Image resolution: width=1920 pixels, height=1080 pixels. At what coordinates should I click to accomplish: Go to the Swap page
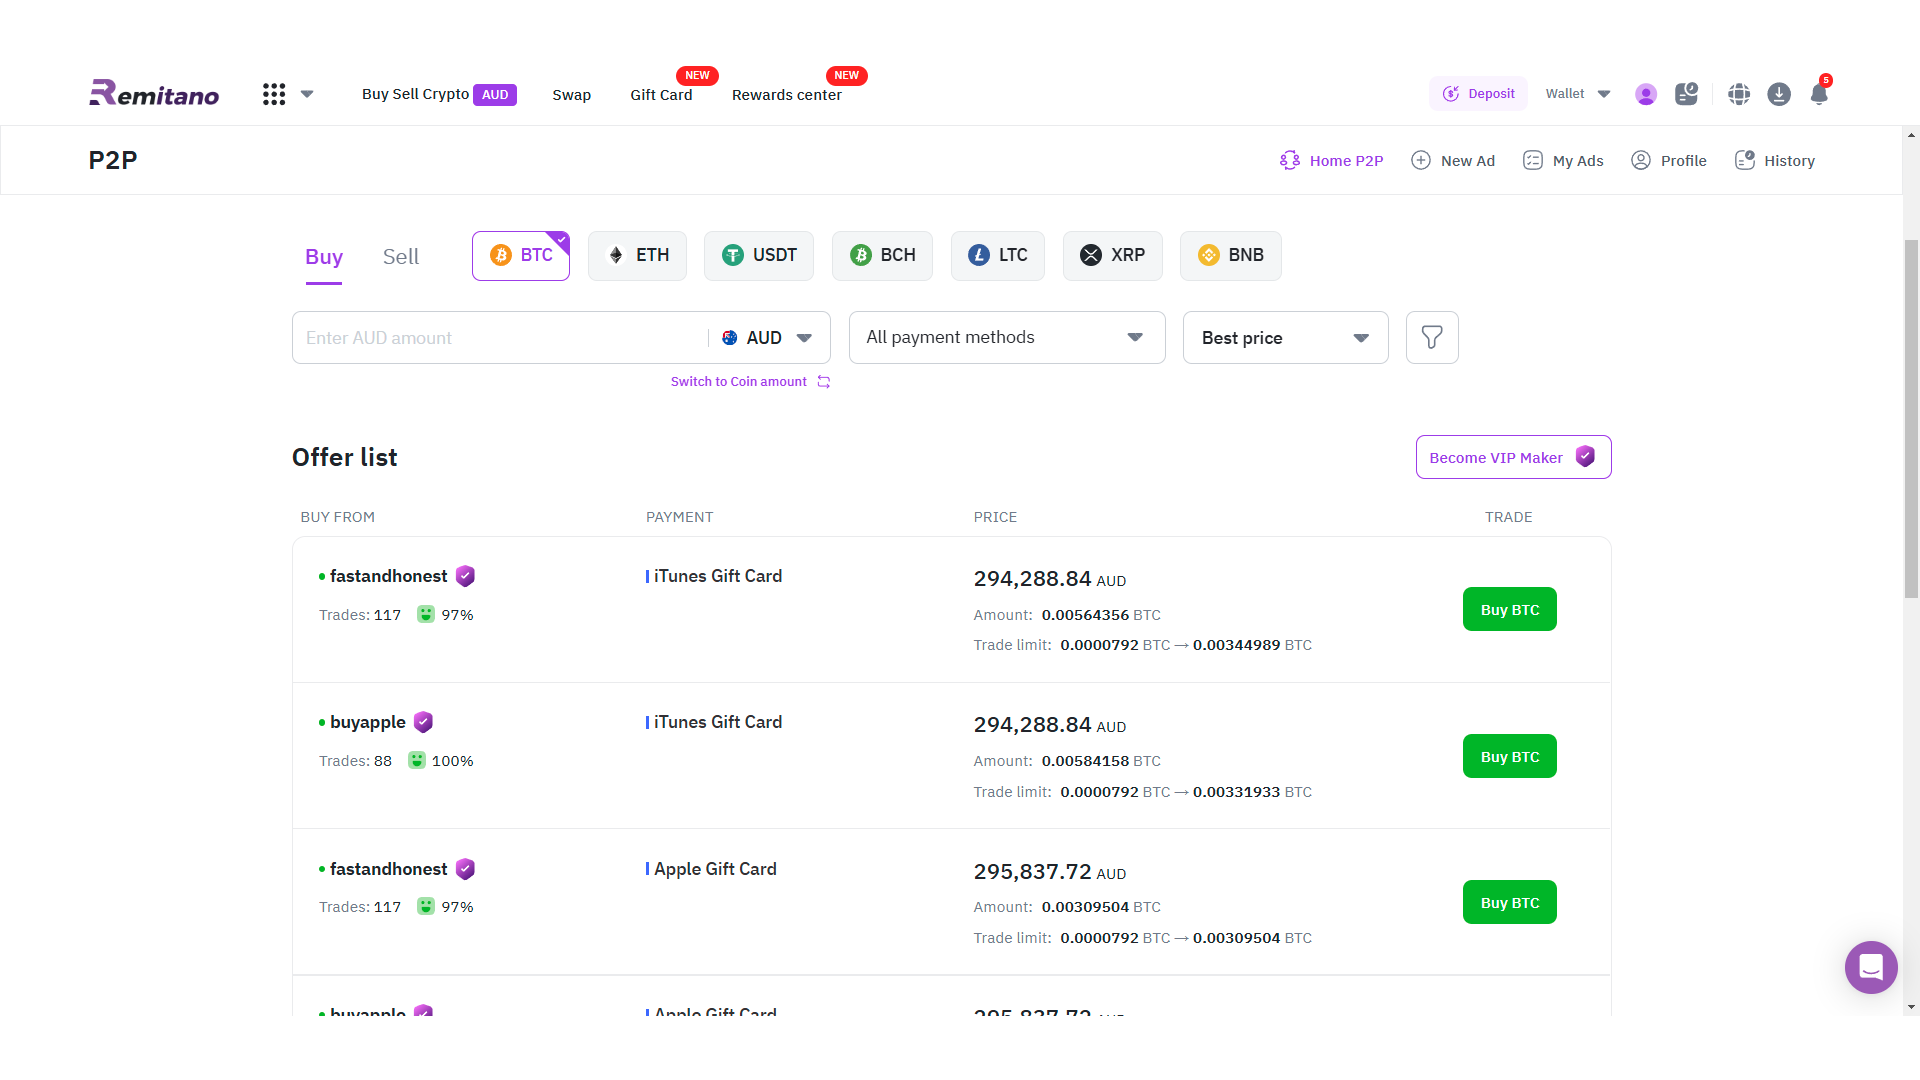(x=572, y=95)
